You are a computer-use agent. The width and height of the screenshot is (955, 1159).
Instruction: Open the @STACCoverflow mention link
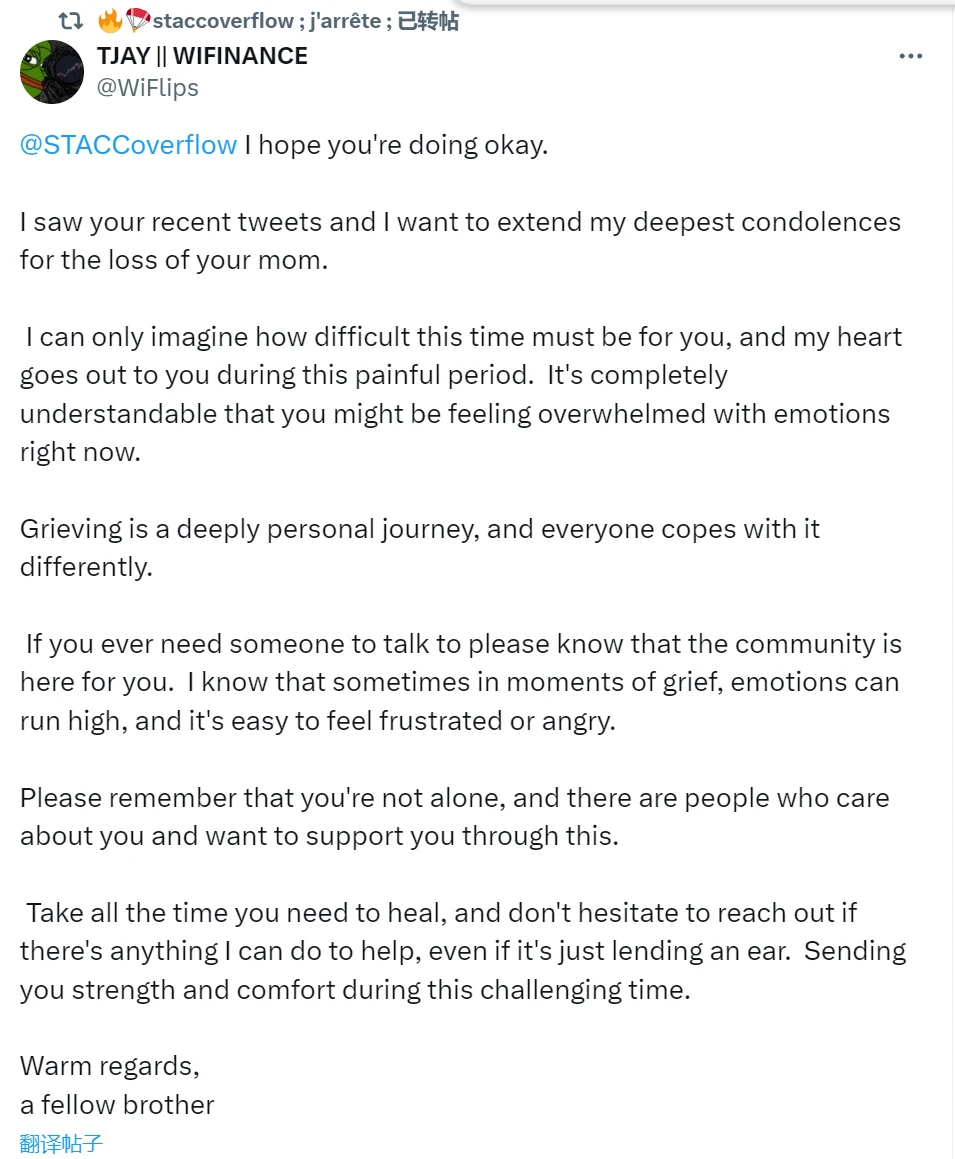[128, 145]
